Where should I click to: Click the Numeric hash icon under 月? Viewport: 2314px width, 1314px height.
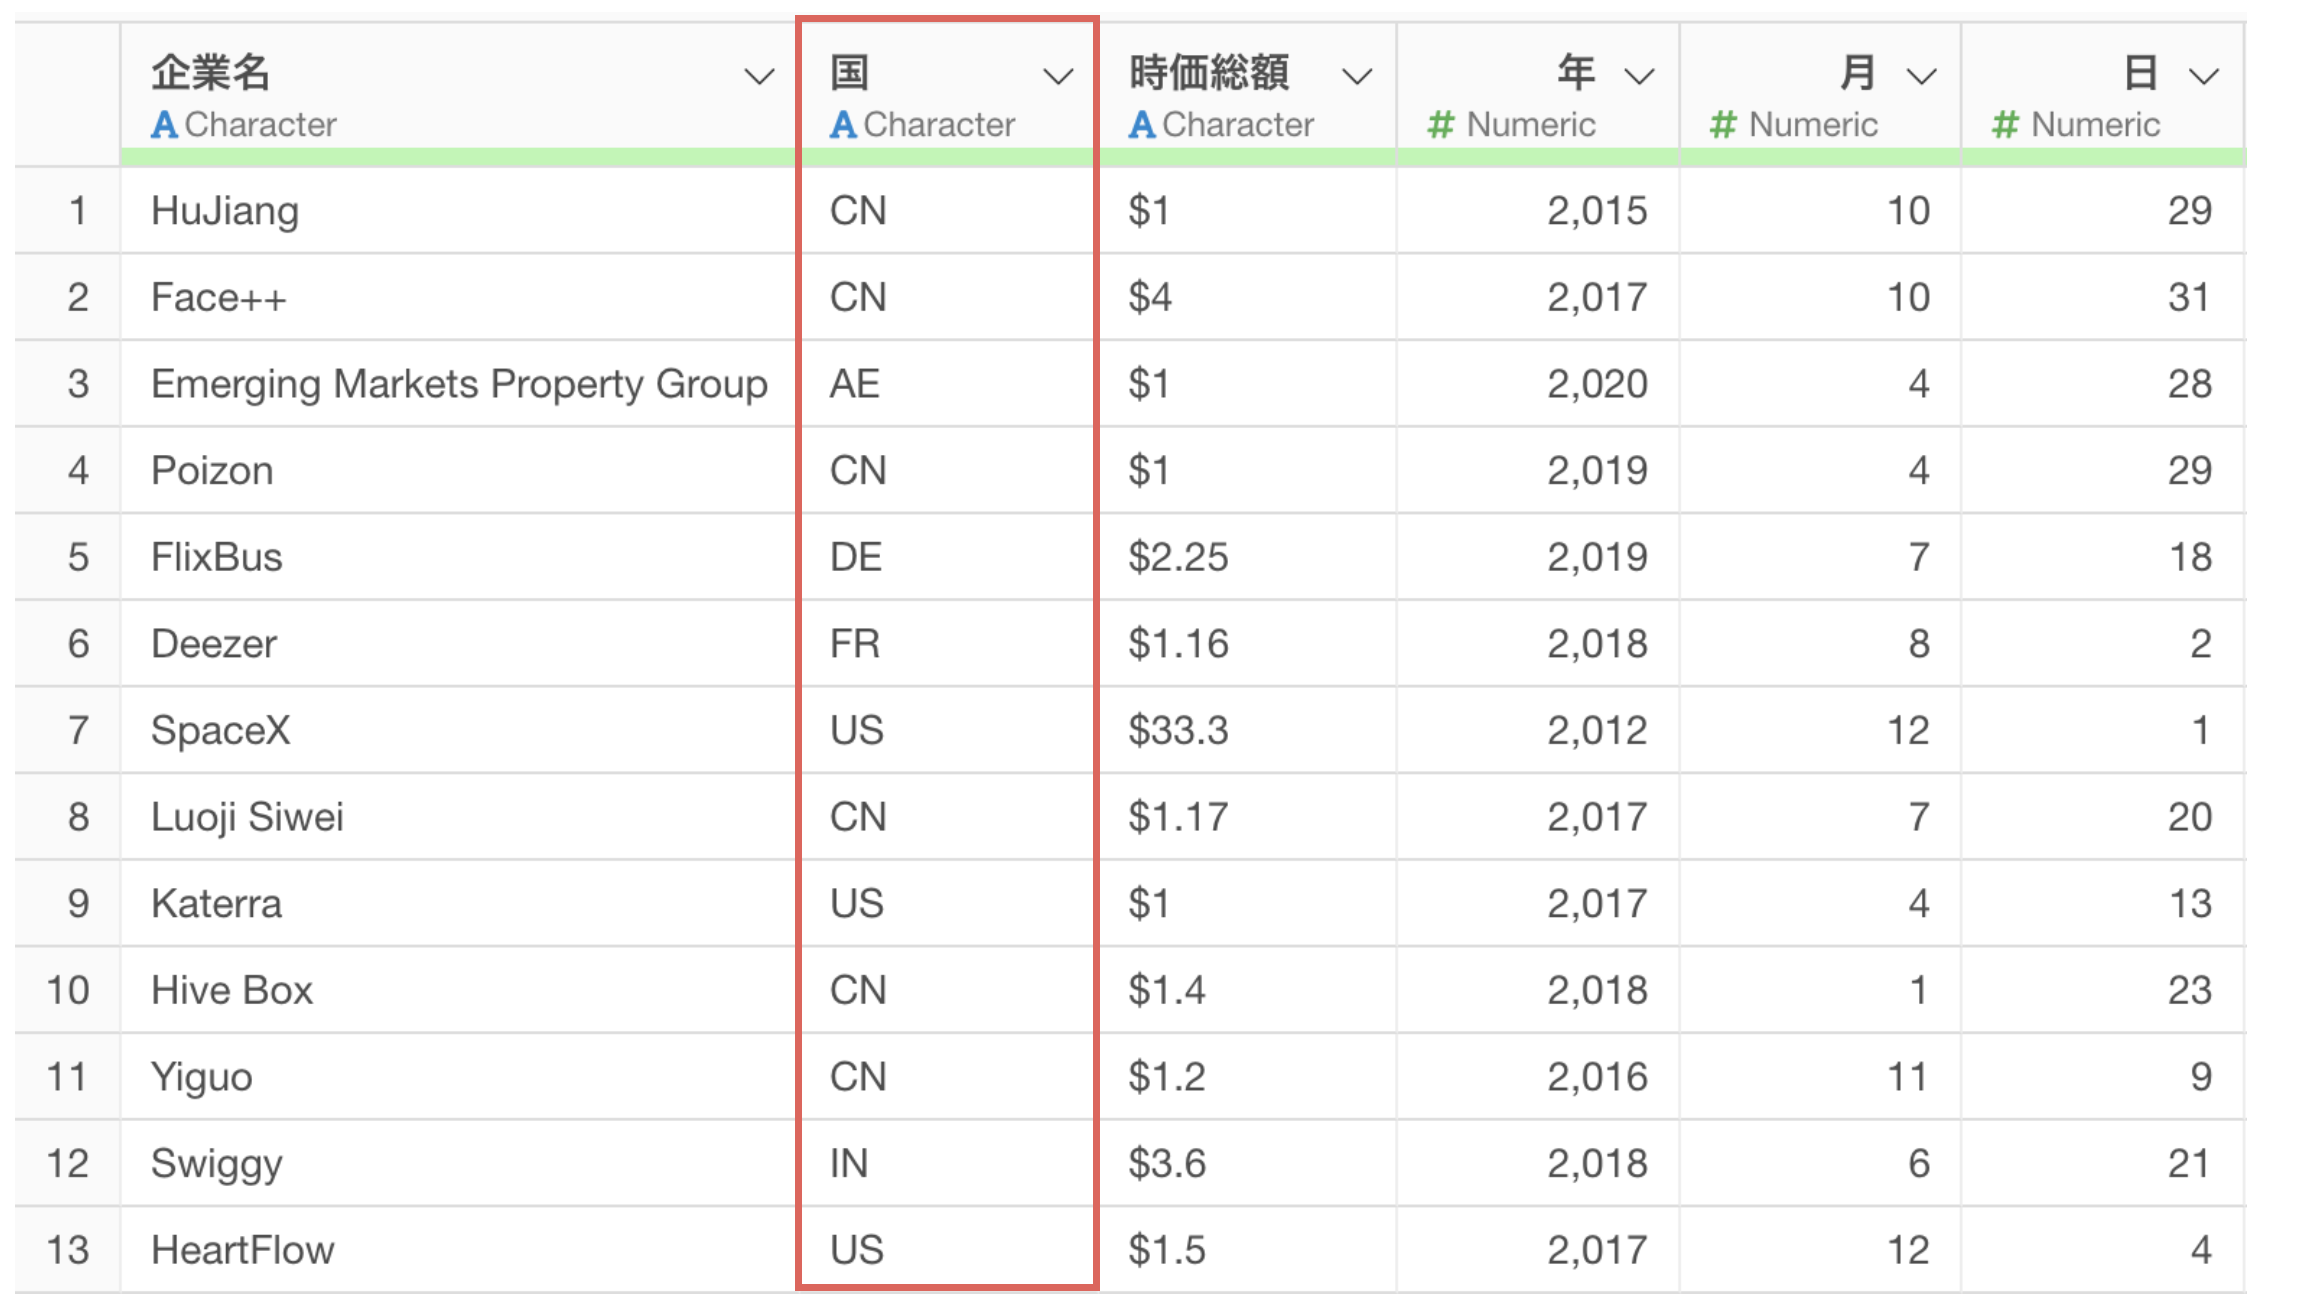coord(1722,125)
